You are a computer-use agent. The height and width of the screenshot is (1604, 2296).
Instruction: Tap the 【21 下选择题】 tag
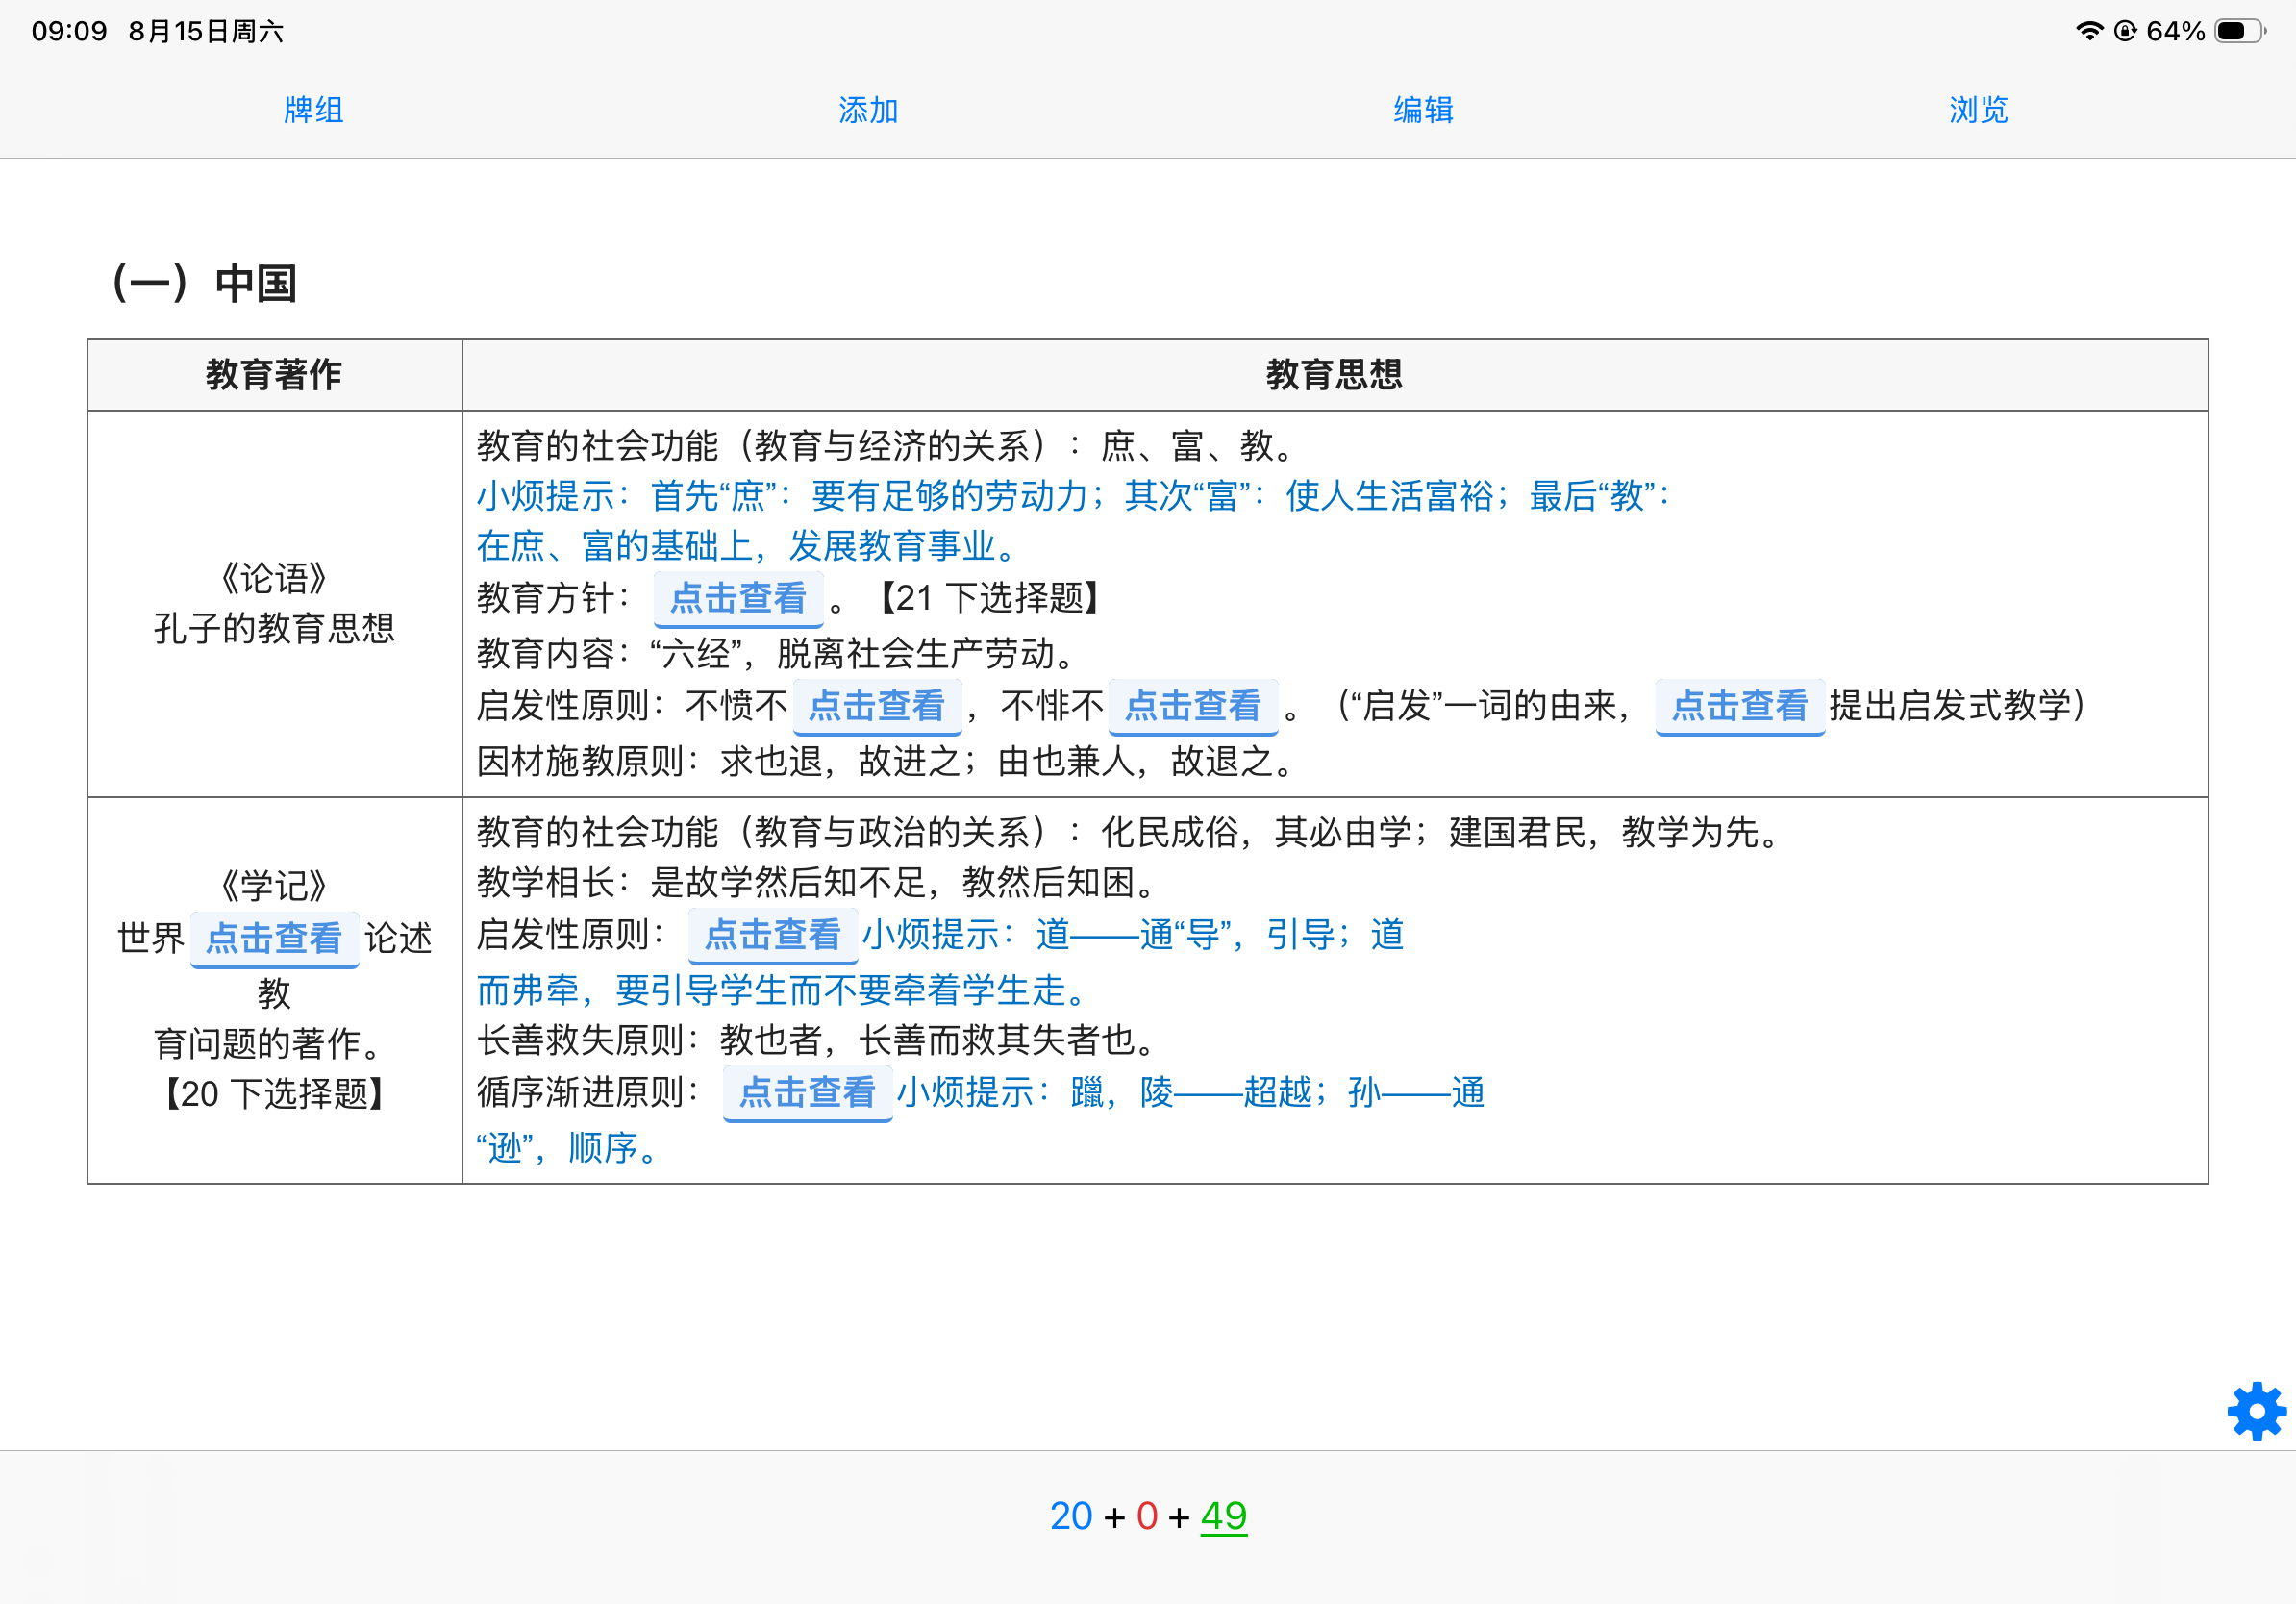point(988,598)
